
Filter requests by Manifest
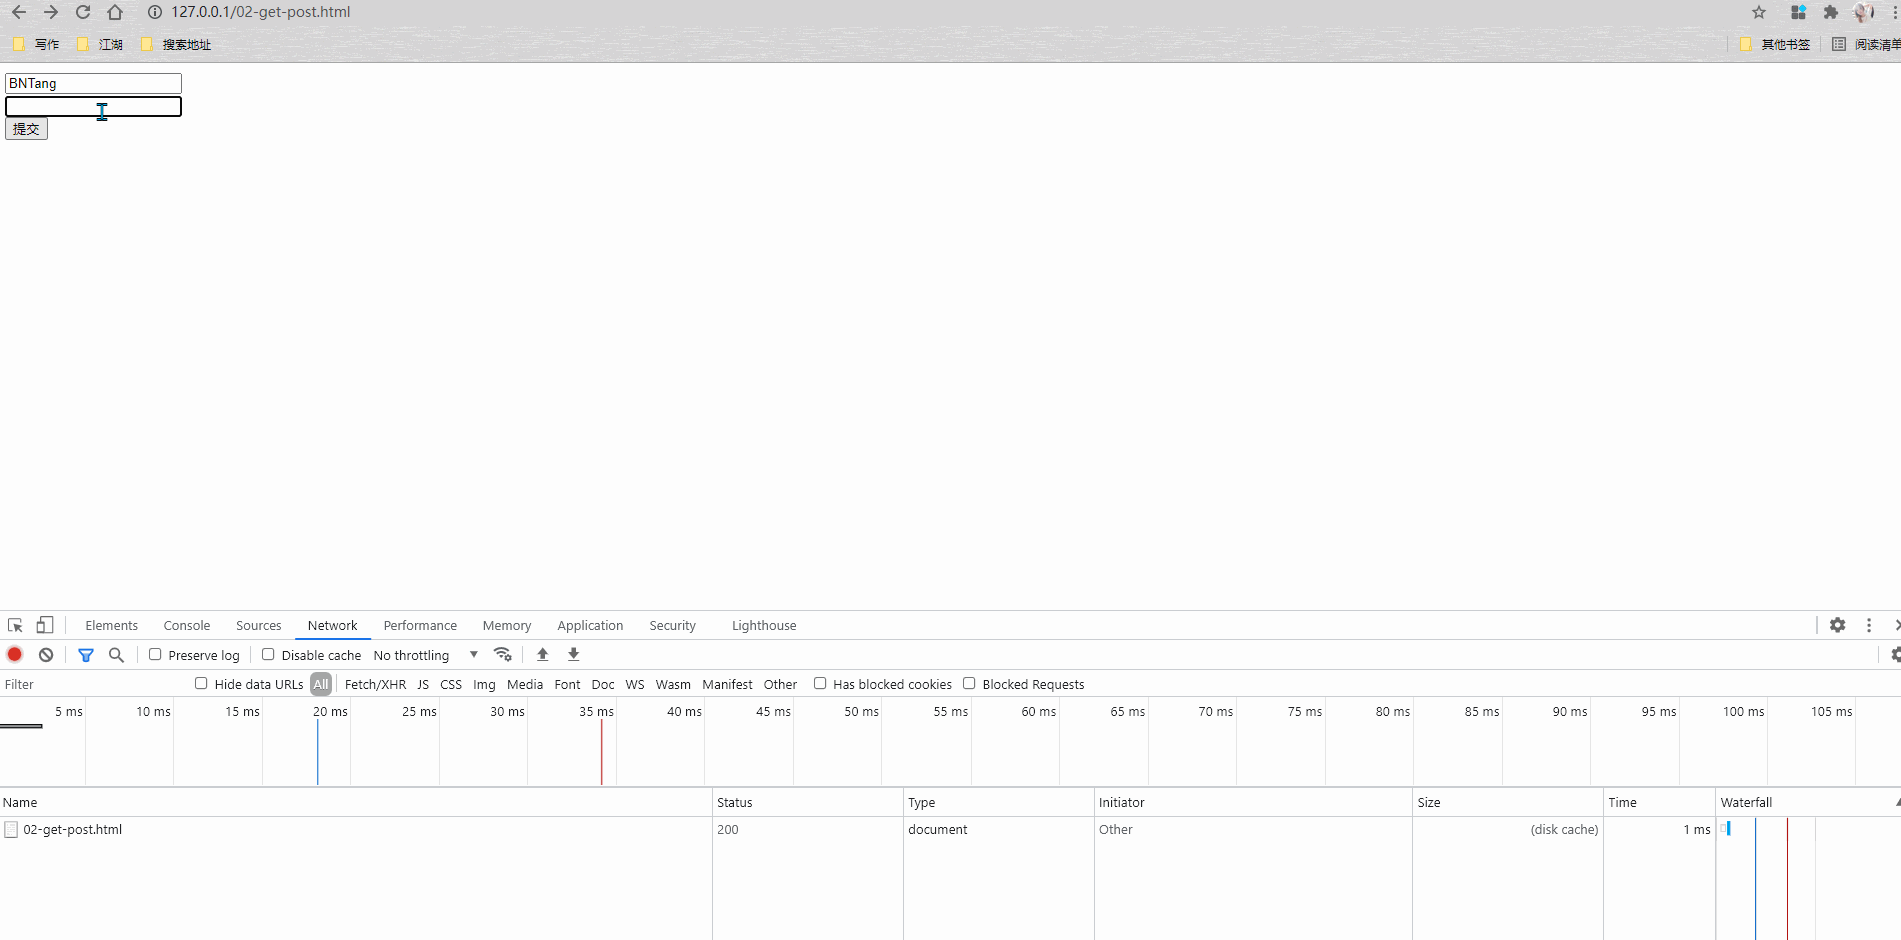pos(727,684)
